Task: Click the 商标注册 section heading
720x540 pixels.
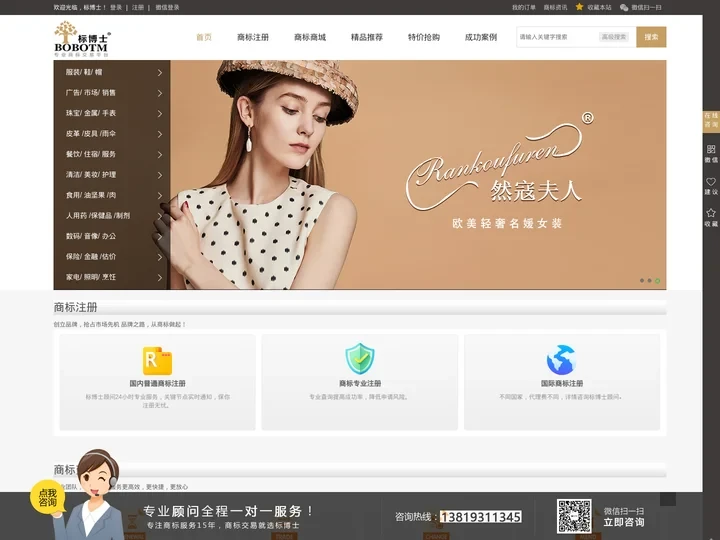Action: (75, 307)
